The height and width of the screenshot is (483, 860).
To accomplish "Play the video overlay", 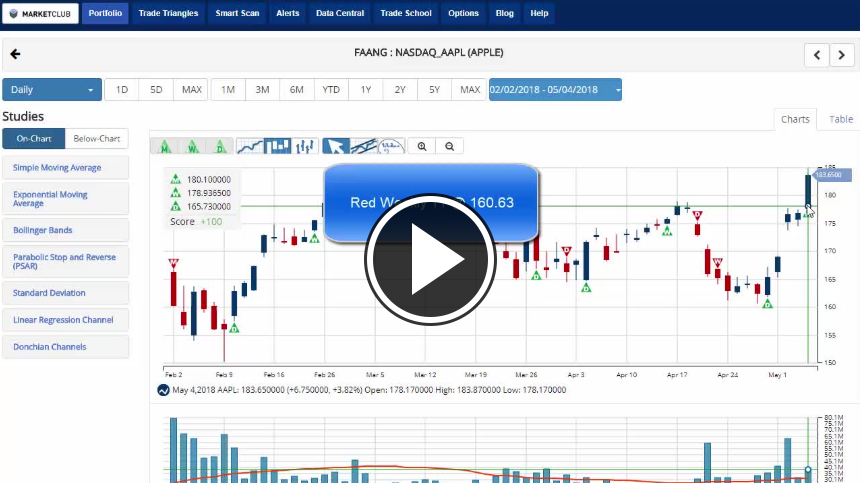I will tap(430, 259).
